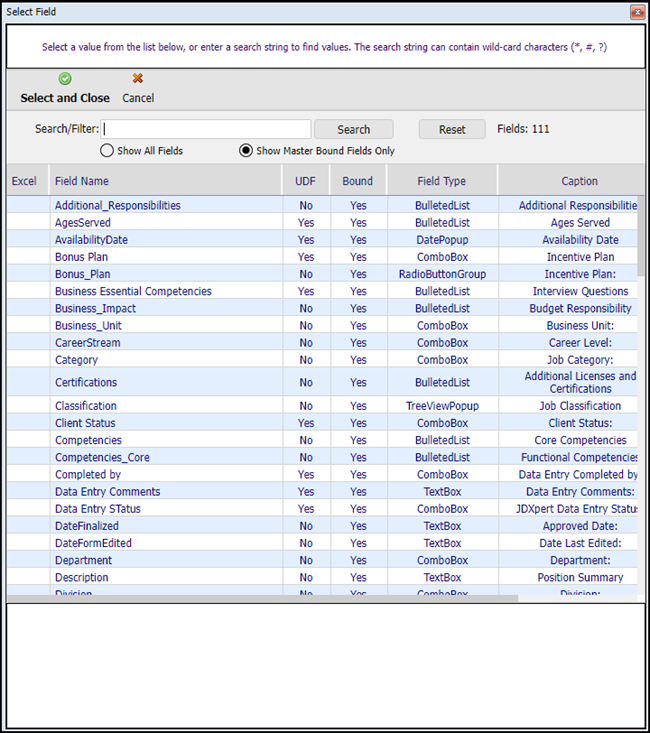Click the Cancel label
The width and height of the screenshot is (650, 733).
pyautogui.click(x=138, y=98)
